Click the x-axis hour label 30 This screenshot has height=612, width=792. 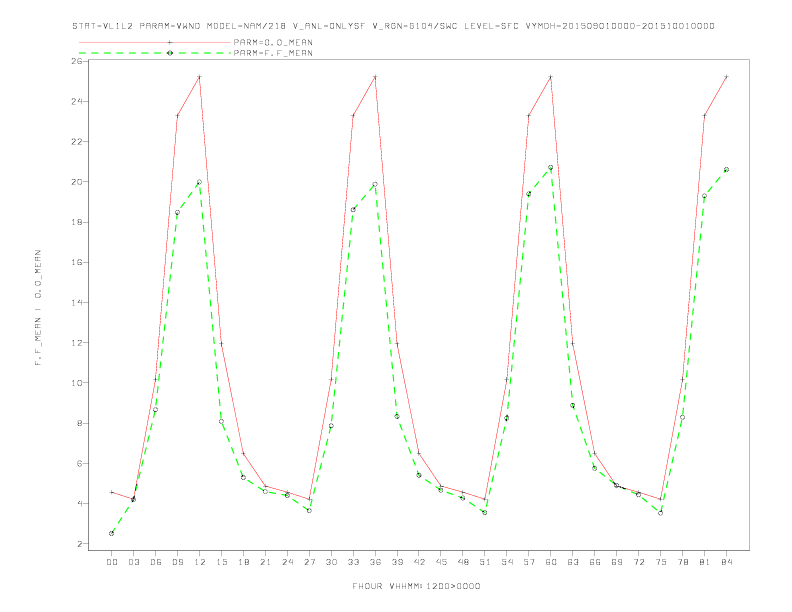(x=331, y=562)
